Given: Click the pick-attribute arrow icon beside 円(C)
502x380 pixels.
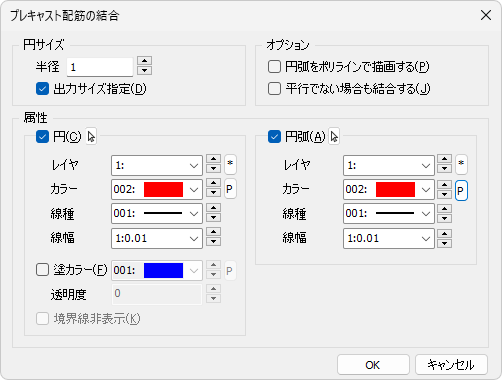Looking at the screenshot, I should tap(91, 137).
